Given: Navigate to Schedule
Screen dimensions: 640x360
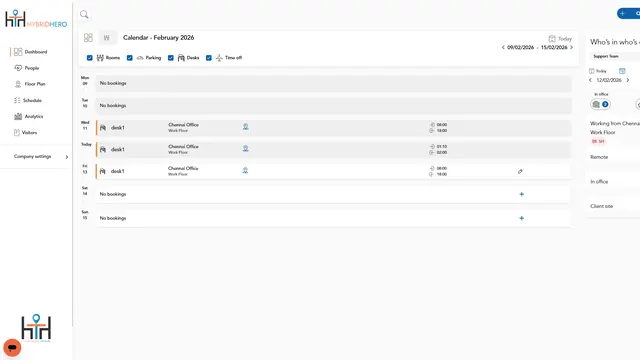Looking at the screenshot, I should pos(28,100).
